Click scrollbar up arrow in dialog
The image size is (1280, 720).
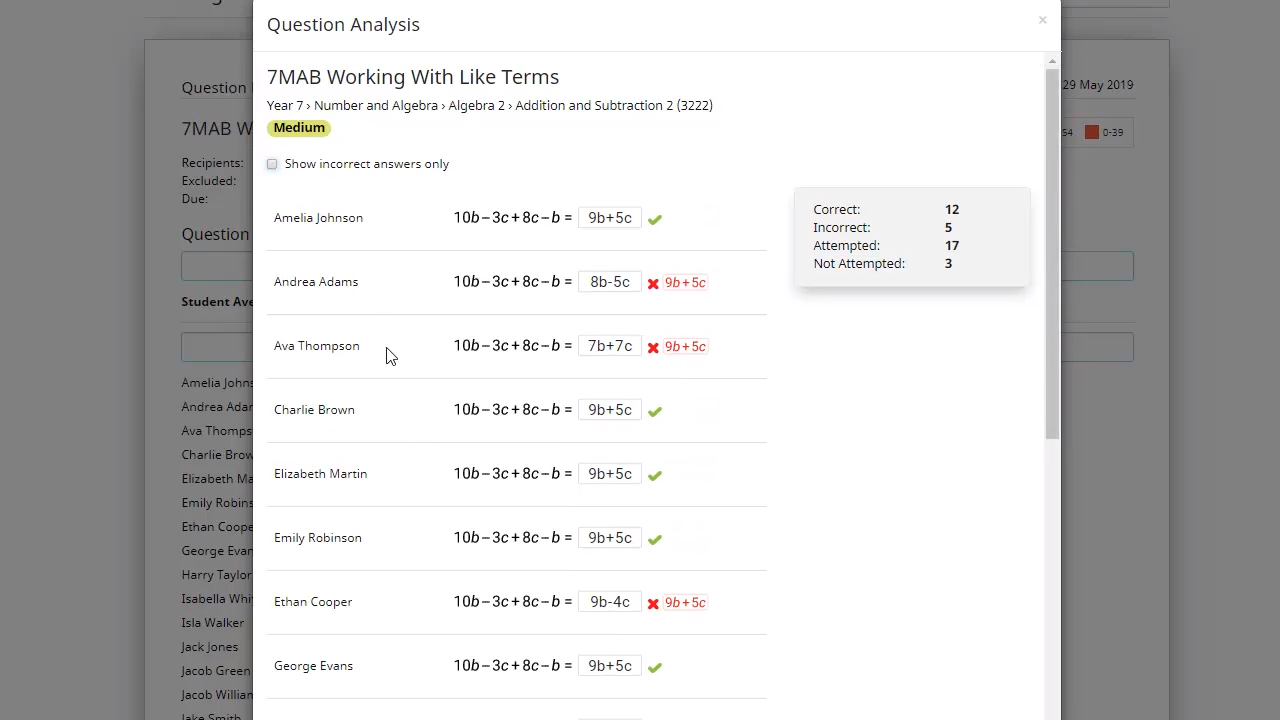click(1051, 62)
